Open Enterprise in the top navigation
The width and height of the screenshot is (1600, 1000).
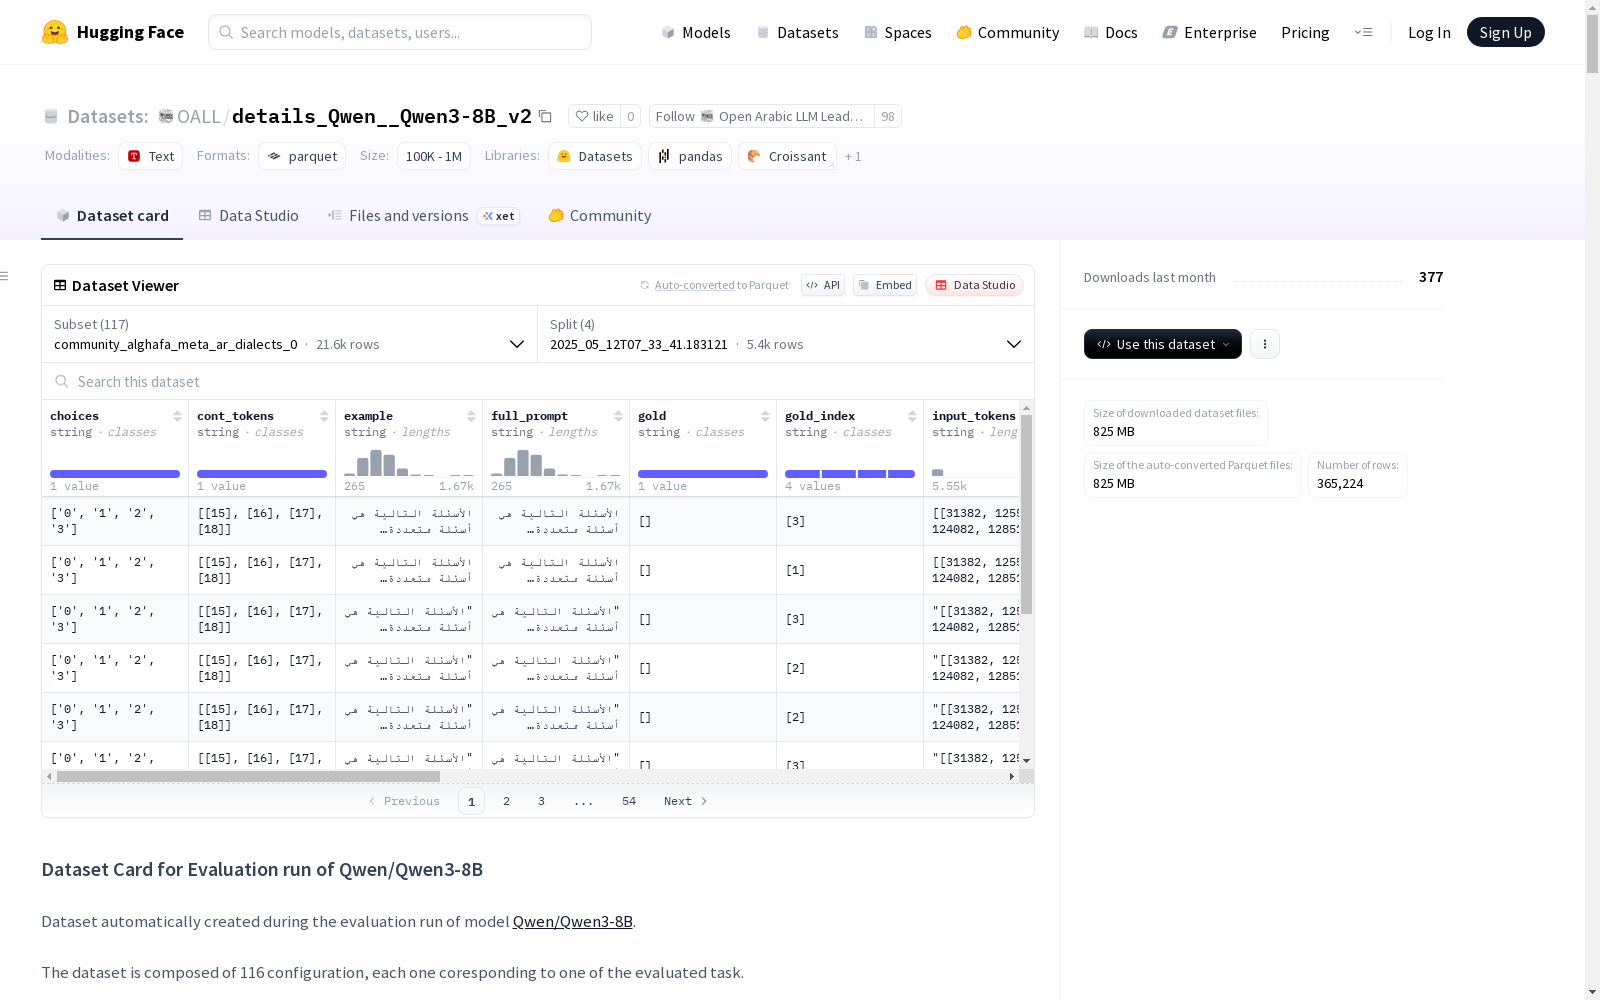pos(1210,32)
